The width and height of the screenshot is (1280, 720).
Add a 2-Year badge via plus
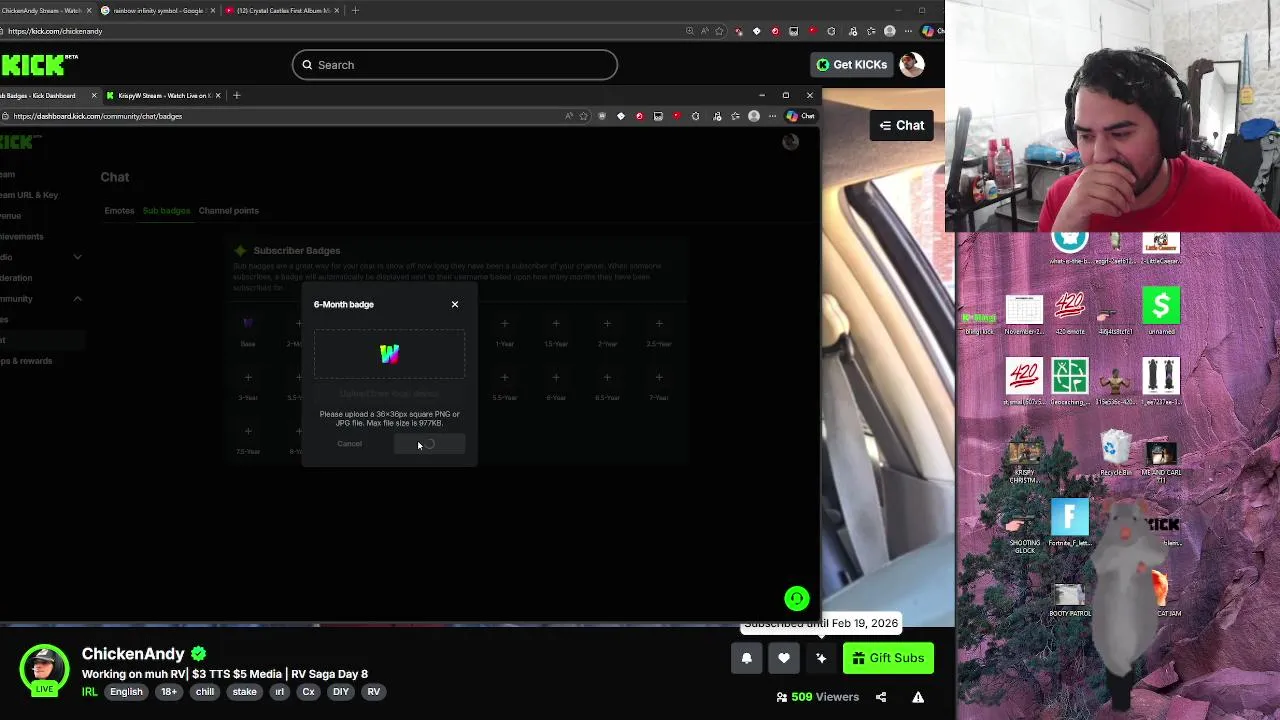coord(607,323)
